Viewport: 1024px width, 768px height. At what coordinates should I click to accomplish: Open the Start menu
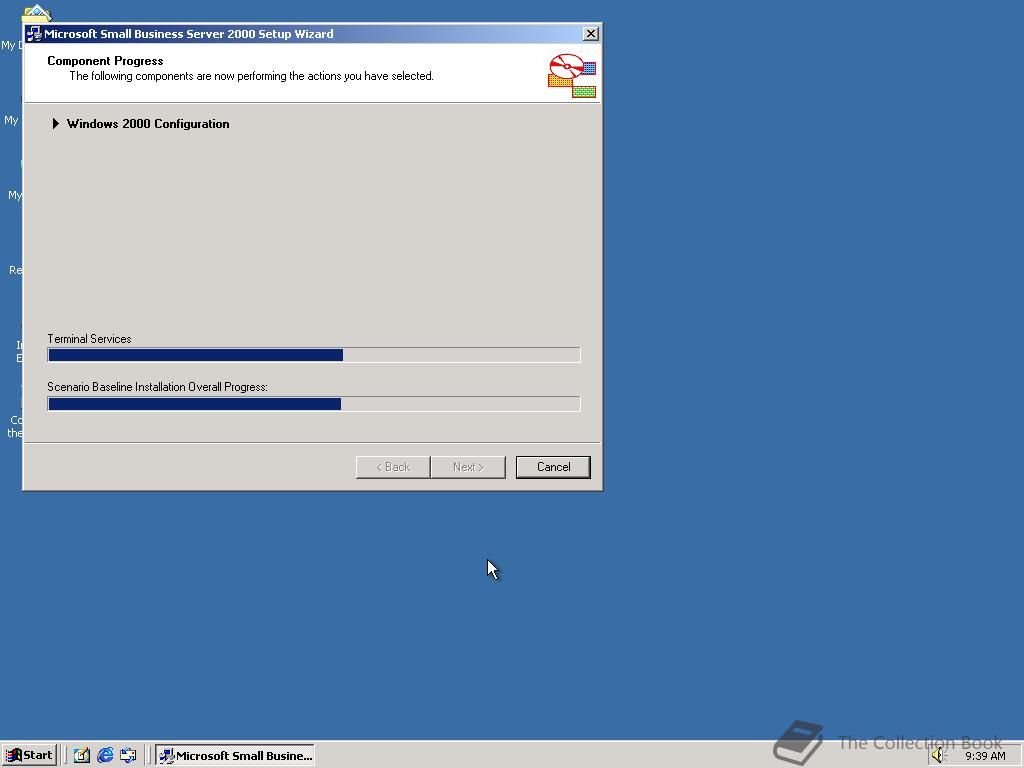click(x=29, y=755)
